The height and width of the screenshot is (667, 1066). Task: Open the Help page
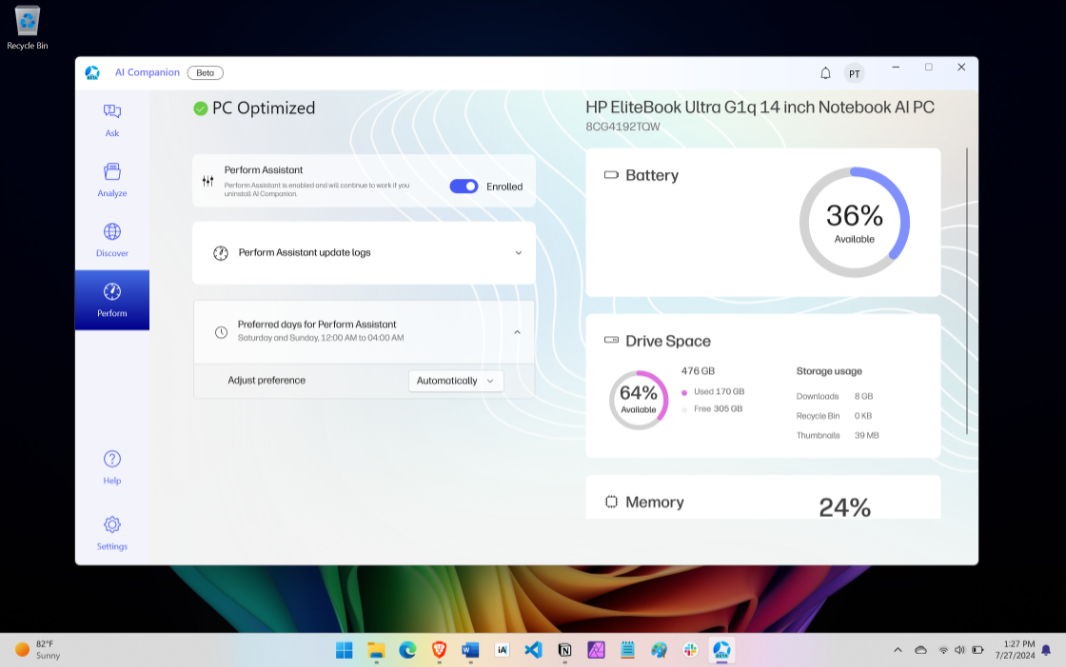(x=112, y=468)
